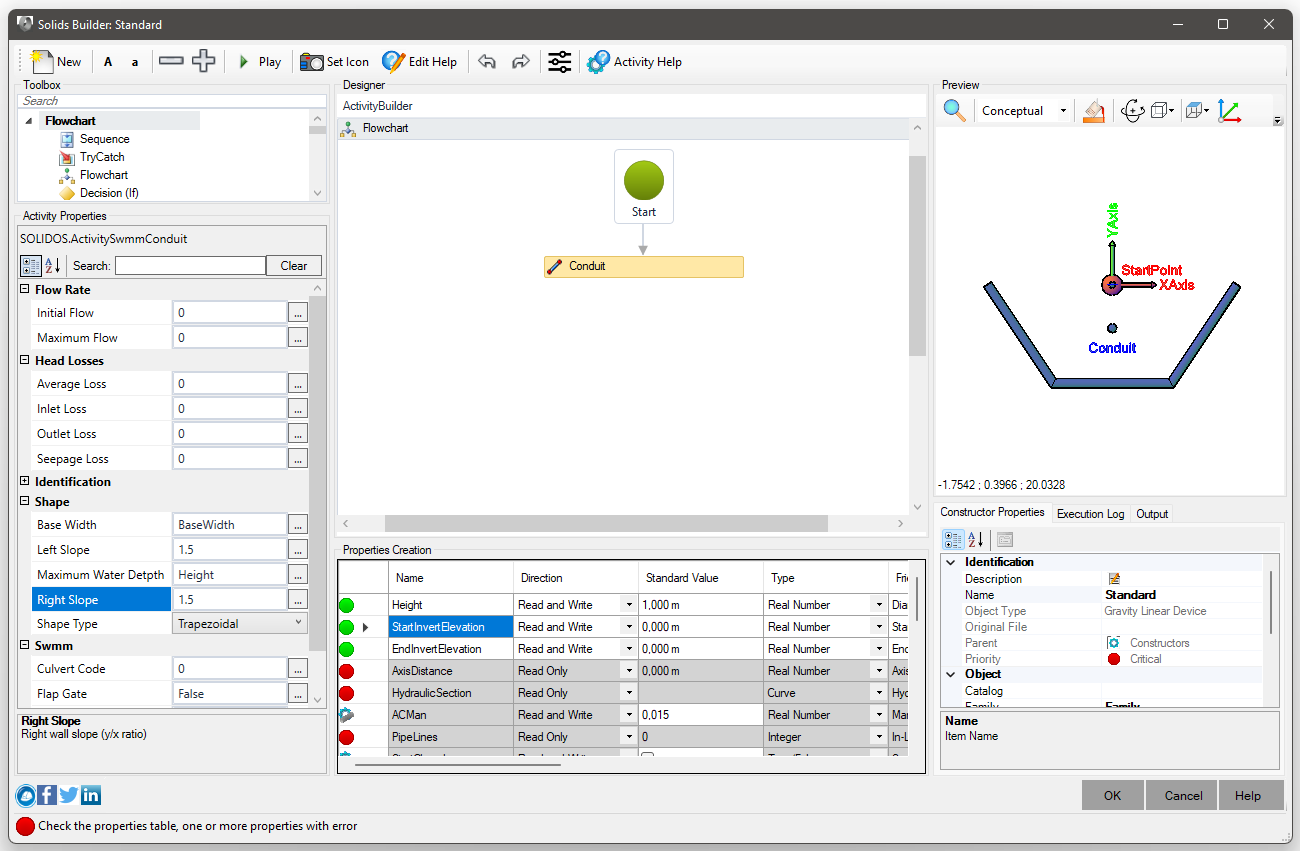Open the property pages icon in Constructor Properties
Viewport: 1300px width, 851px height.
(x=1005, y=540)
